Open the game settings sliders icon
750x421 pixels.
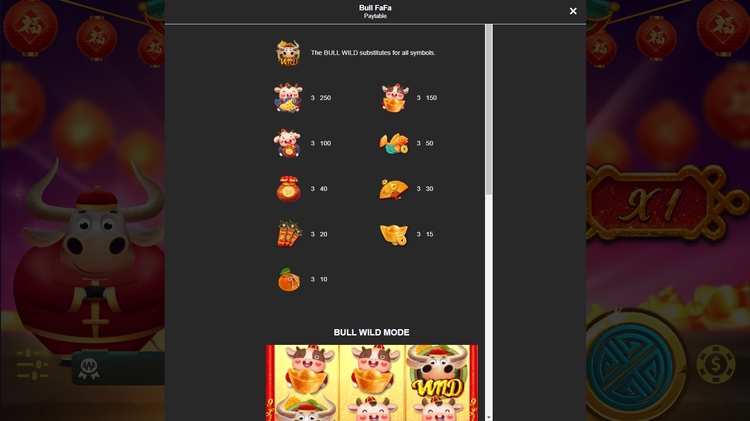pyautogui.click(x=33, y=365)
